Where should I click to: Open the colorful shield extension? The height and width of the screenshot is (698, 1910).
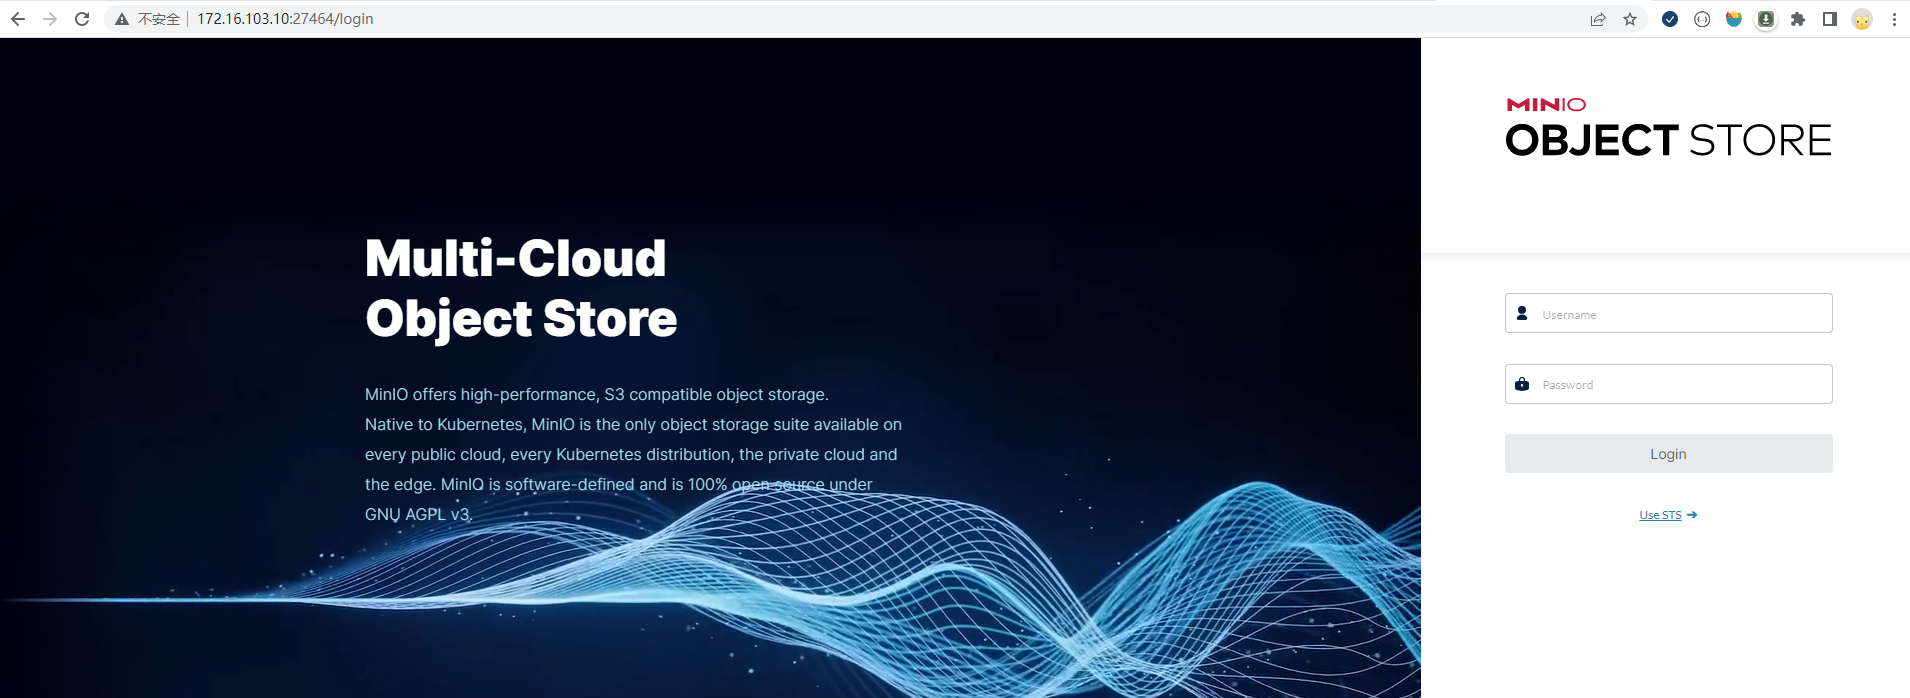point(1734,19)
